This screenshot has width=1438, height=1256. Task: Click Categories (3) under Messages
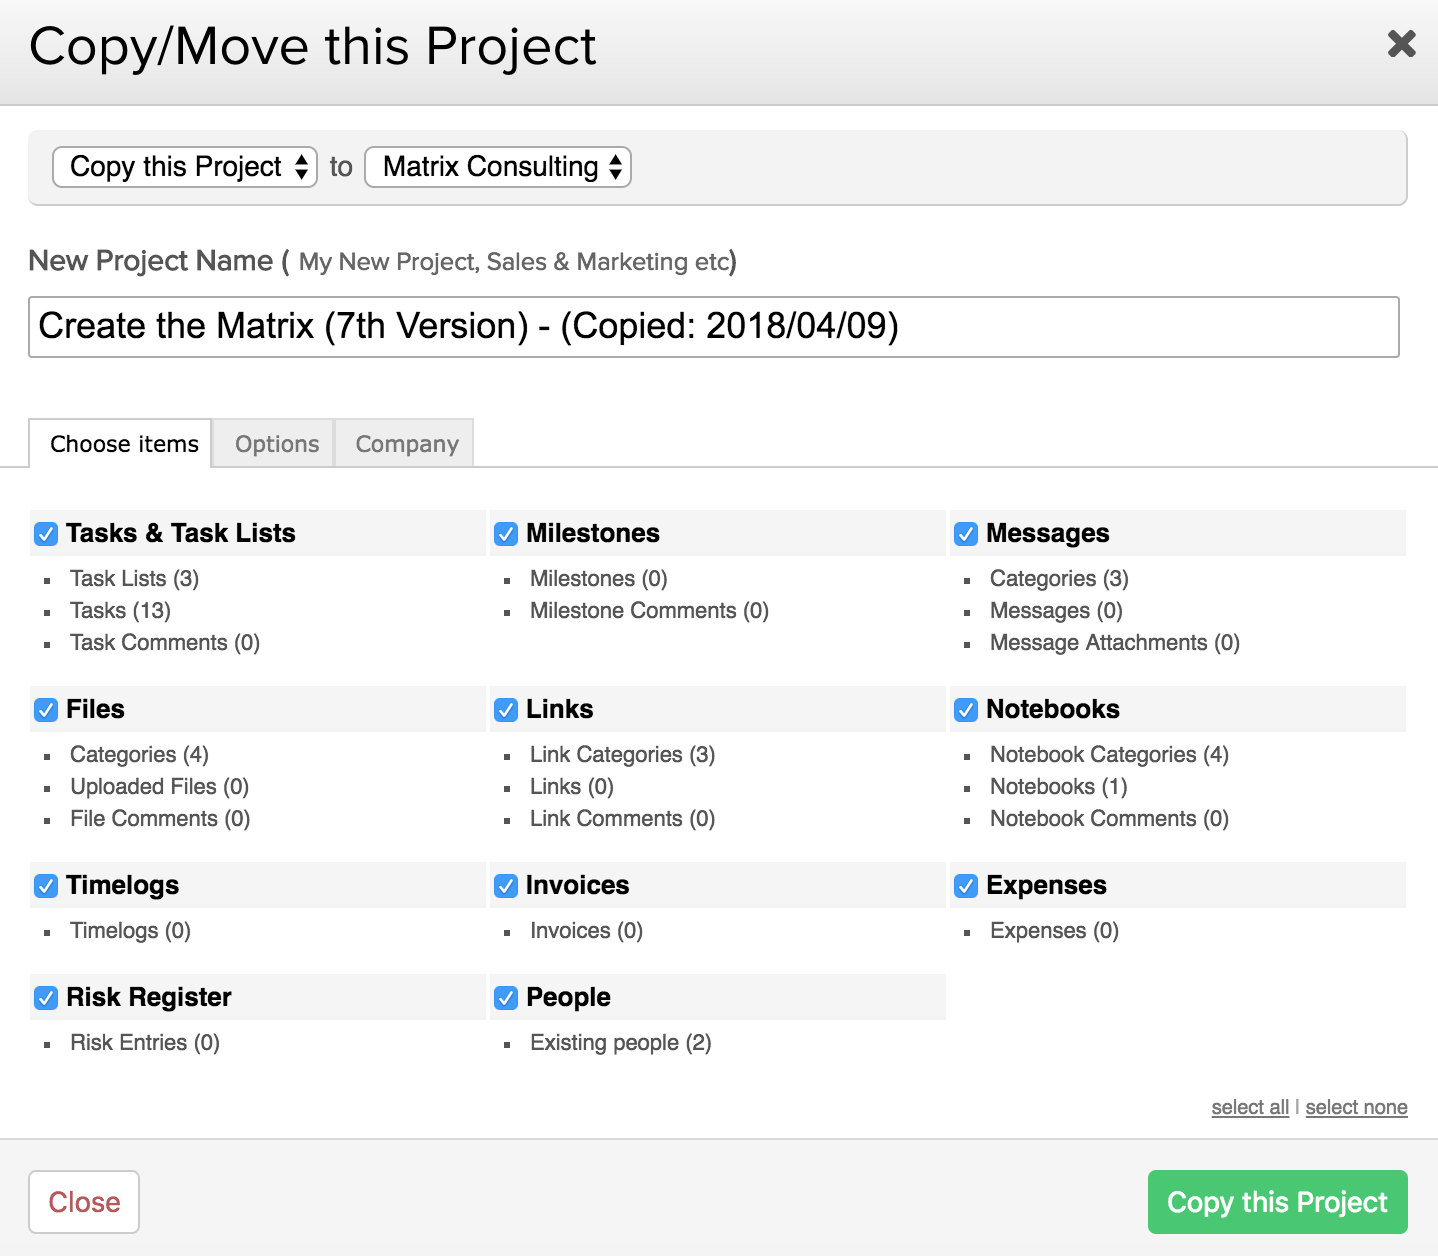[x=1059, y=578]
